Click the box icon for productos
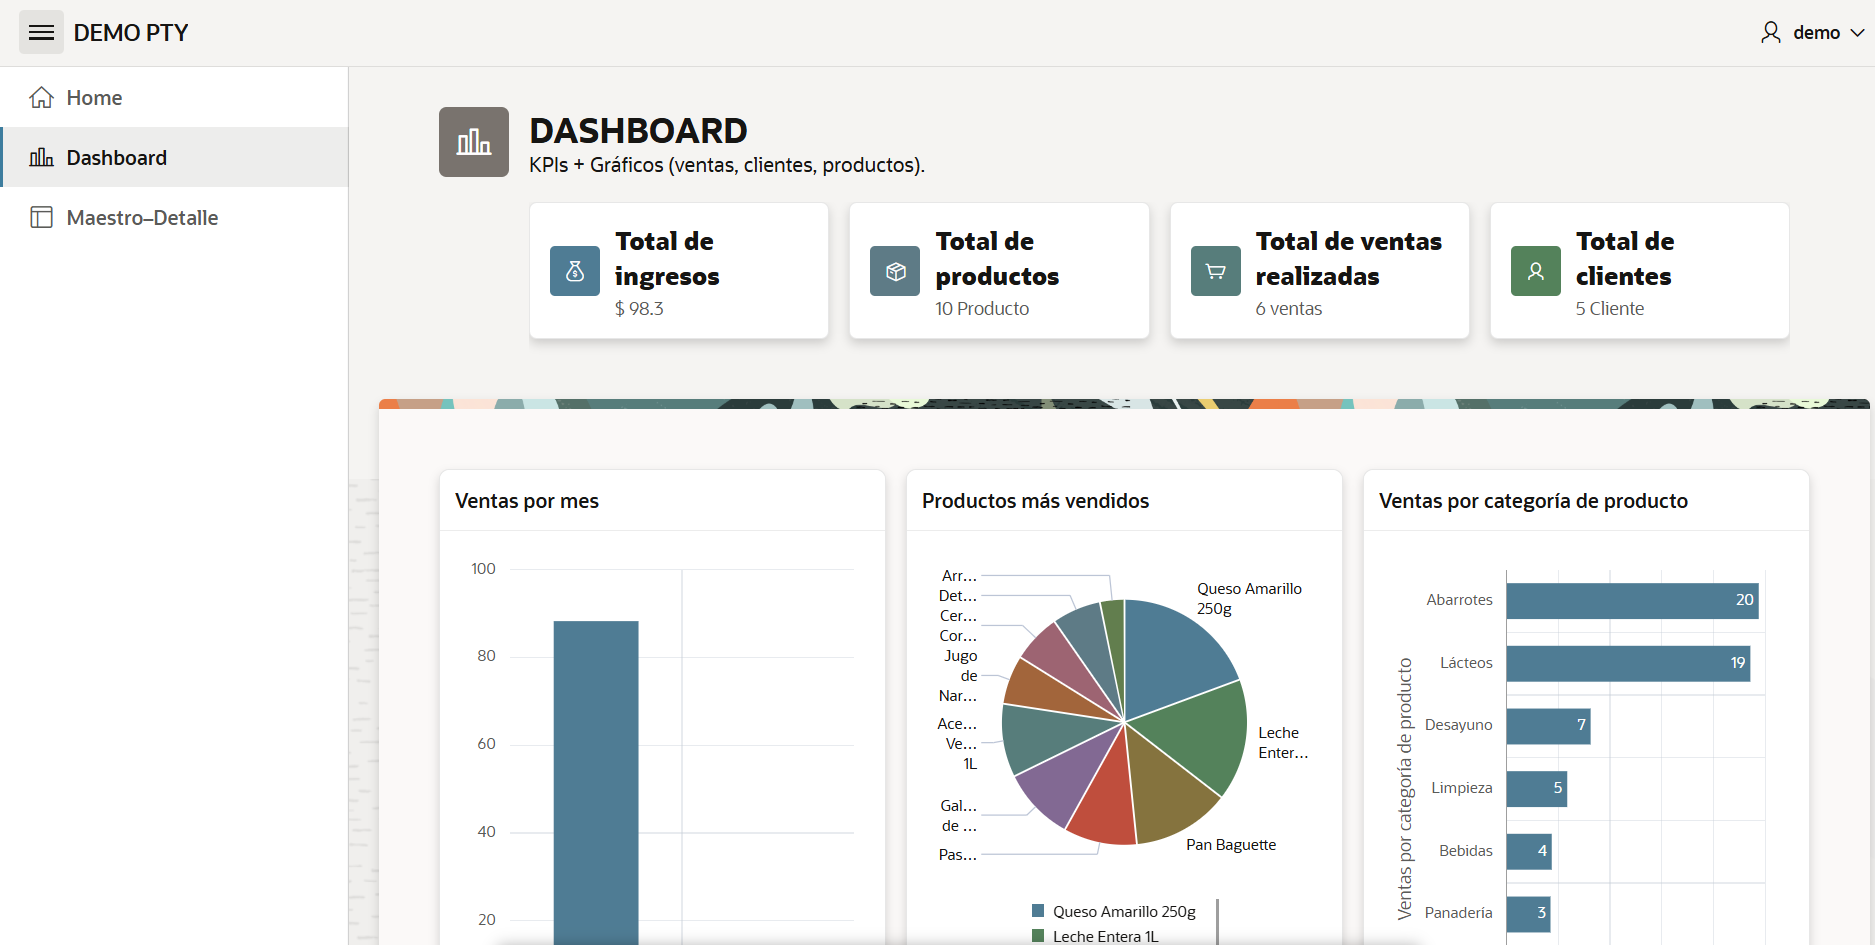 click(895, 271)
